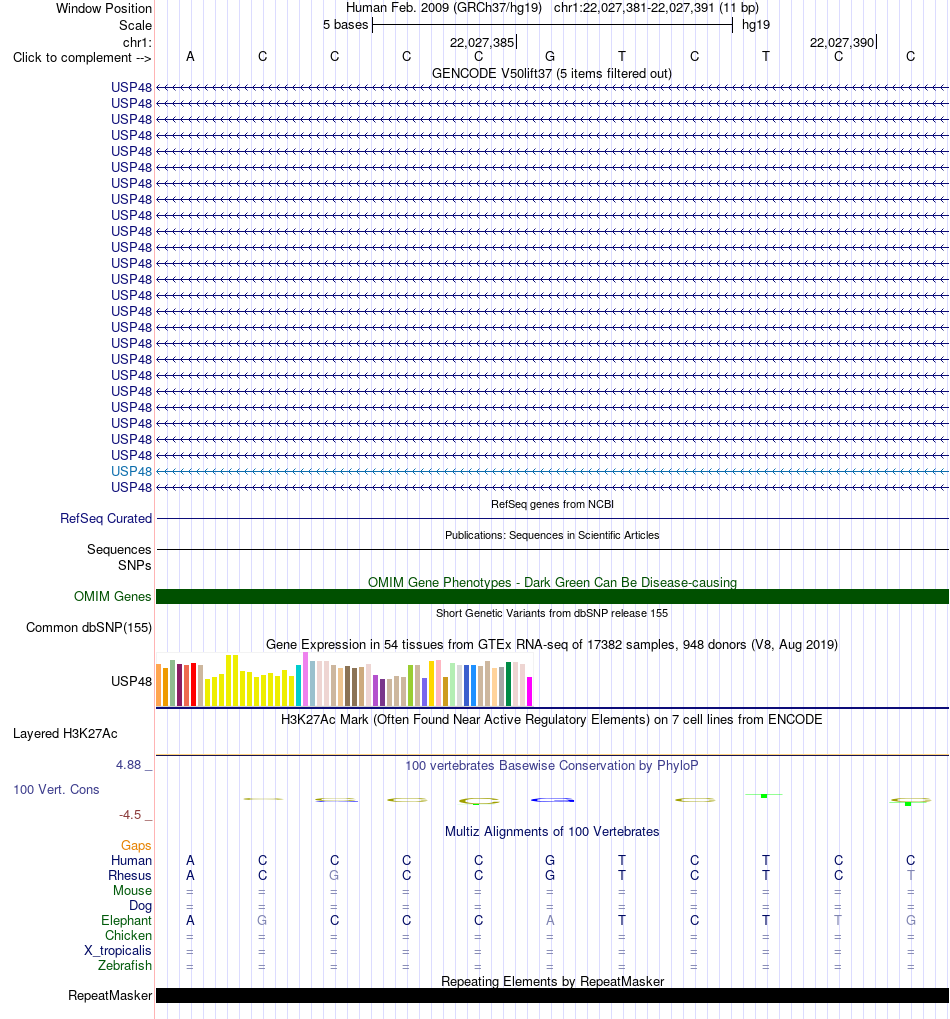Click the 'Sequences SNPs' track label

120,558
